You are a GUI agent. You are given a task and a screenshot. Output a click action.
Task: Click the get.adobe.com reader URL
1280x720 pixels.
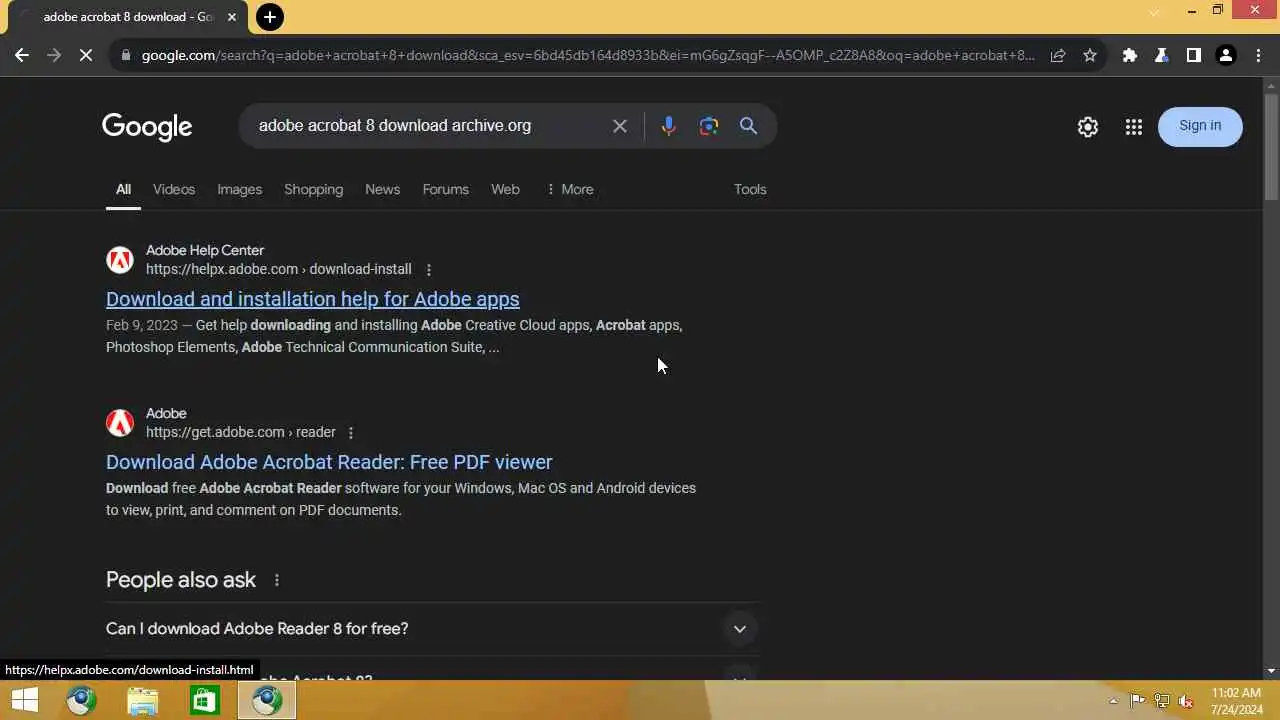click(x=241, y=432)
